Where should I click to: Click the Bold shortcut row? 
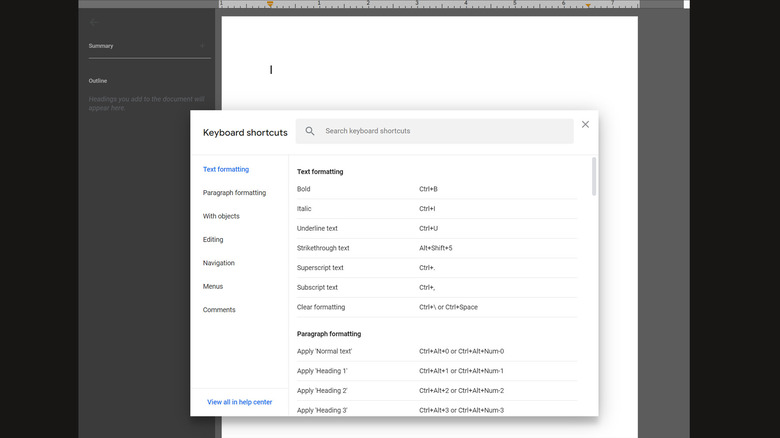(x=436, y=189)
